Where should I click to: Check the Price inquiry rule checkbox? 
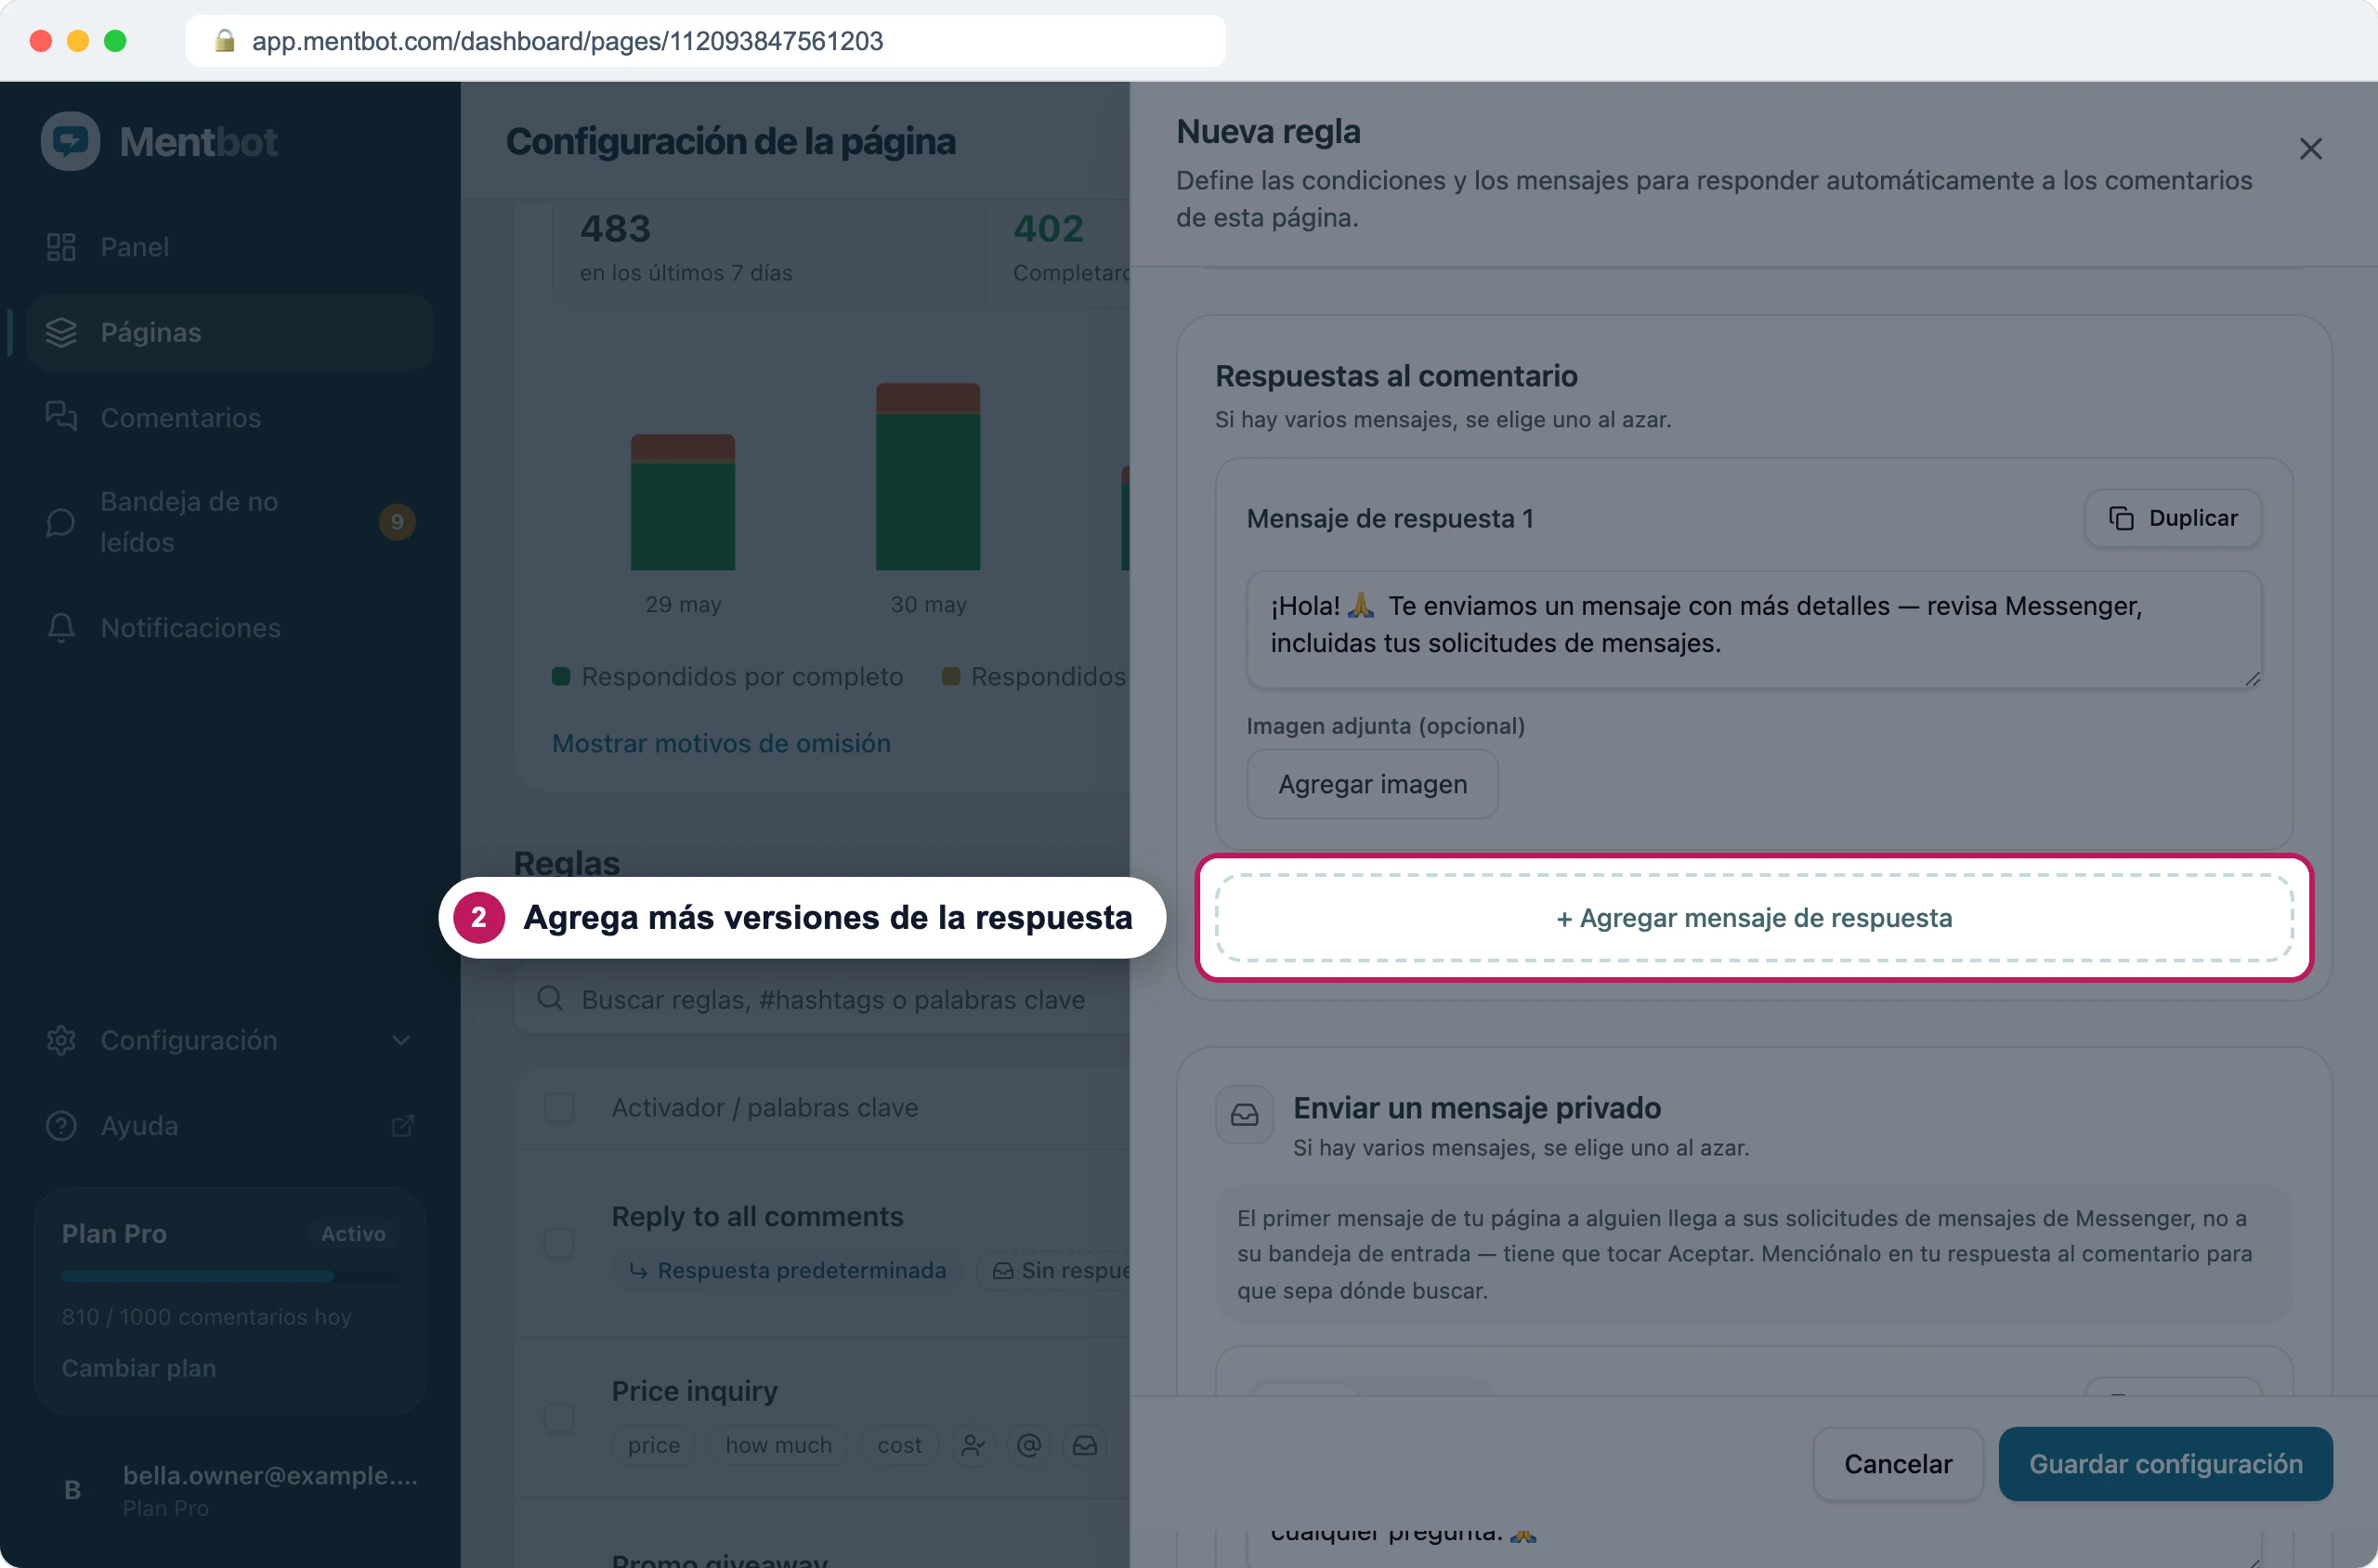coord(559,1417)
